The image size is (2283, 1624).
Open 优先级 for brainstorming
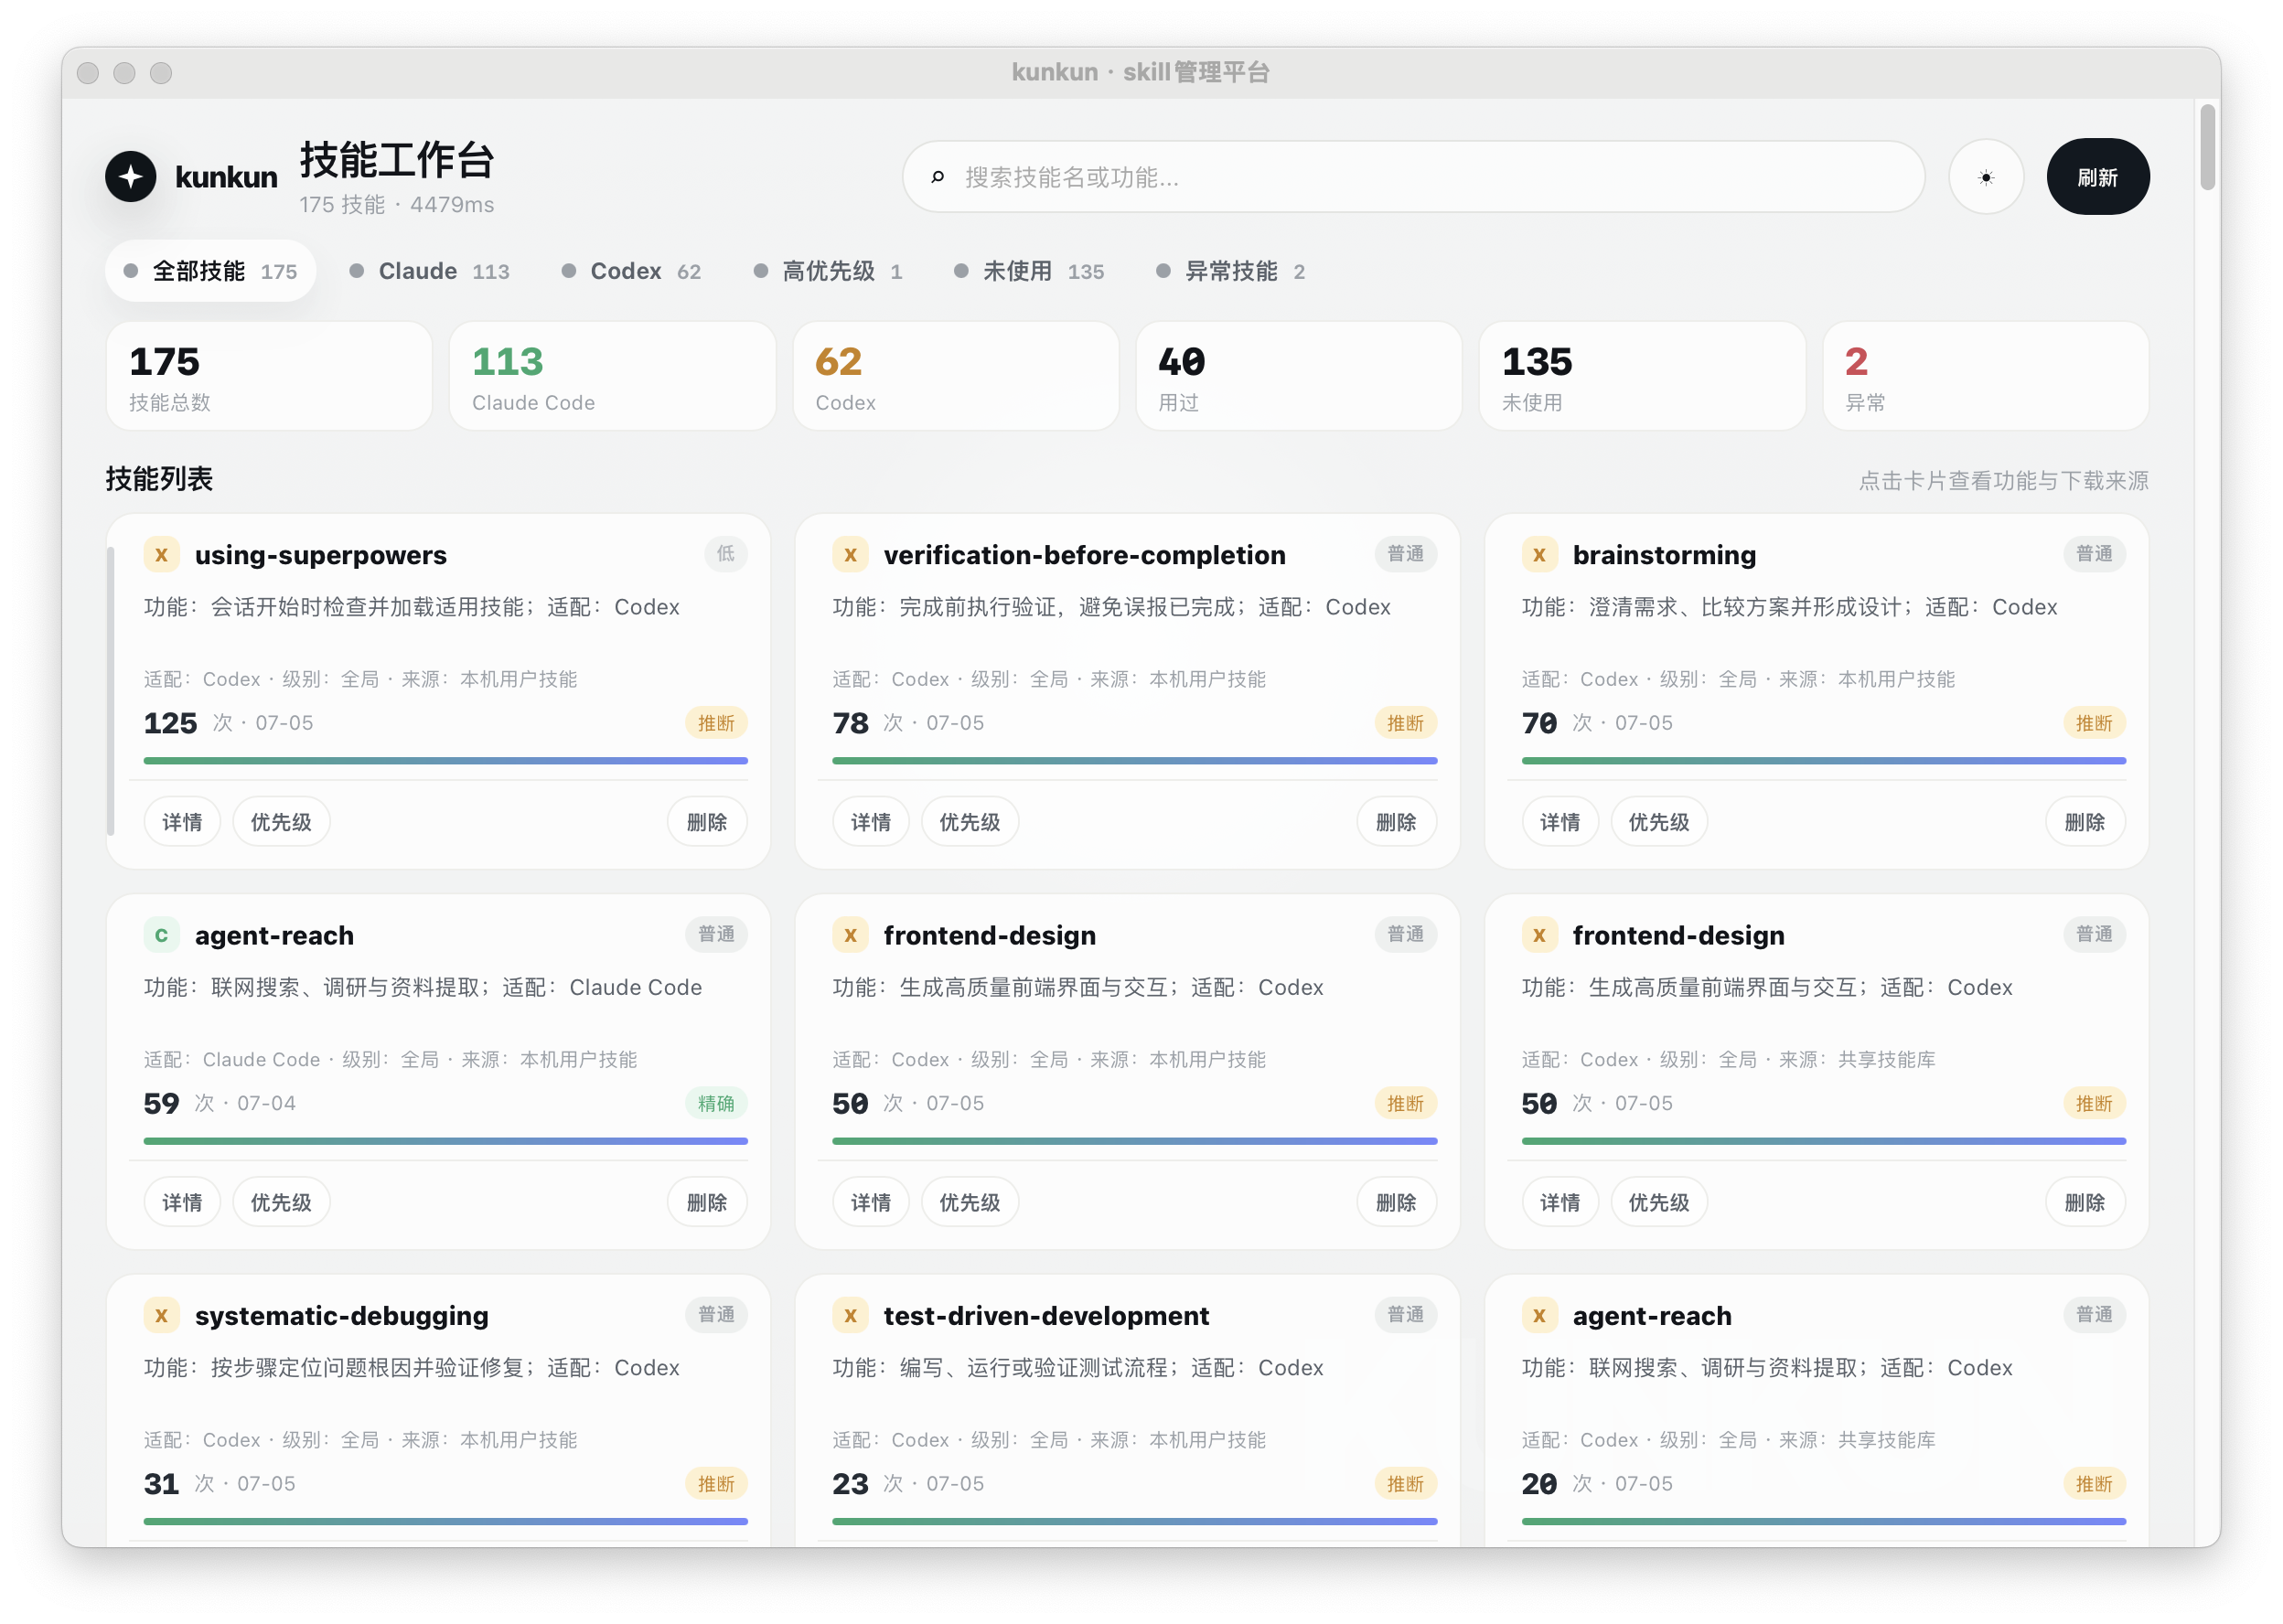[1659, 822]
